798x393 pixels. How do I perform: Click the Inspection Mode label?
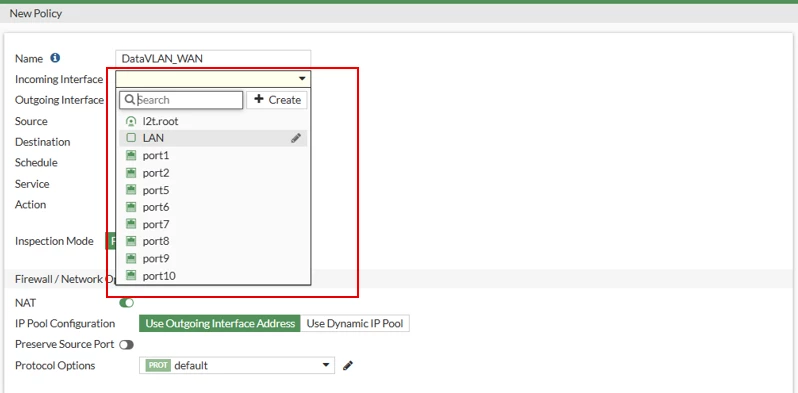54,241
